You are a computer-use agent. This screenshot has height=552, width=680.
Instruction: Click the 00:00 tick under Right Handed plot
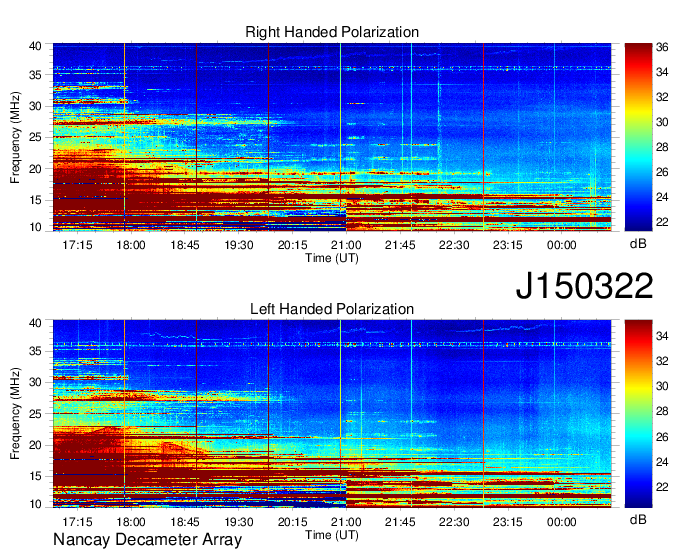pos(561,245)
